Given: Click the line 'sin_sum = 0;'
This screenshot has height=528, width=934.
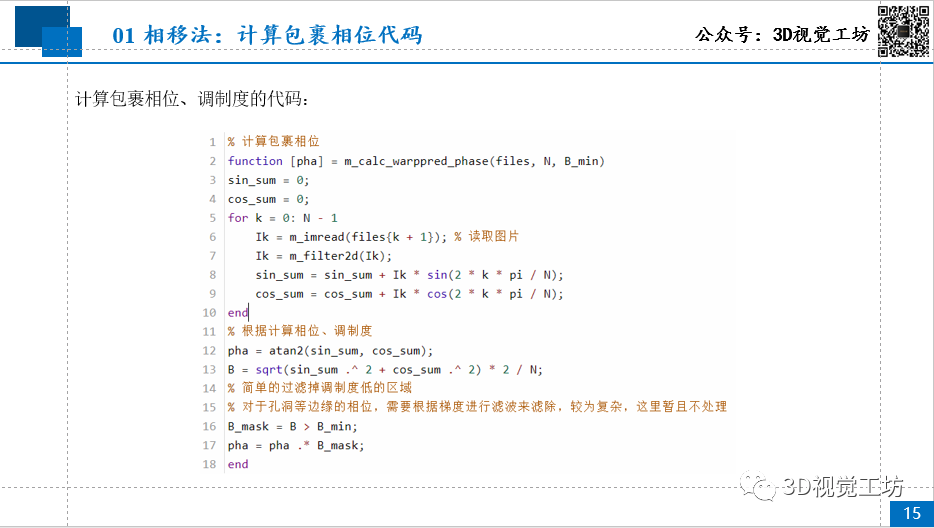Looking at the screenshot, I should [269, 180].
